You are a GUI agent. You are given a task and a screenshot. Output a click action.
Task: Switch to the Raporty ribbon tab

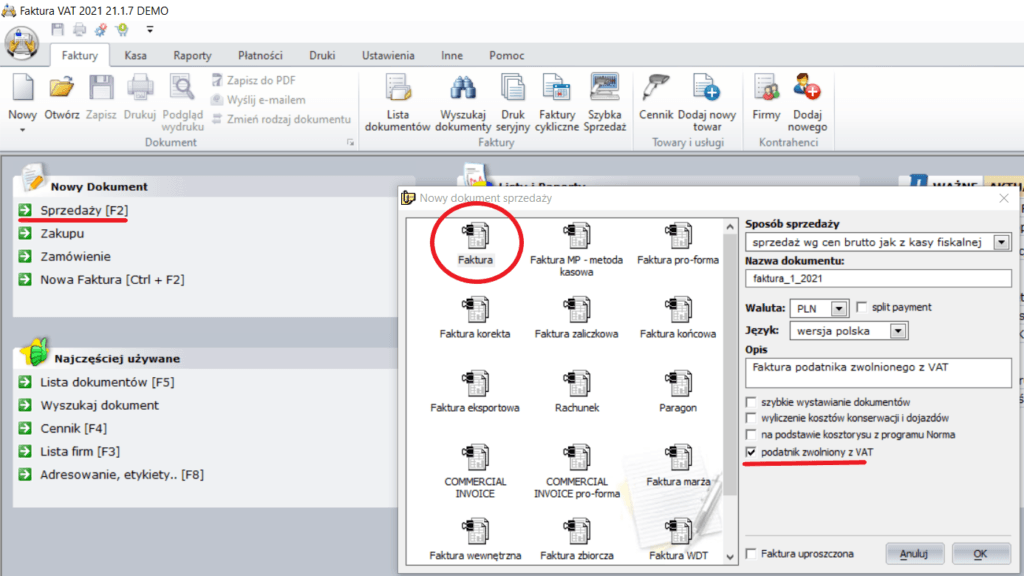coord(192,56)
